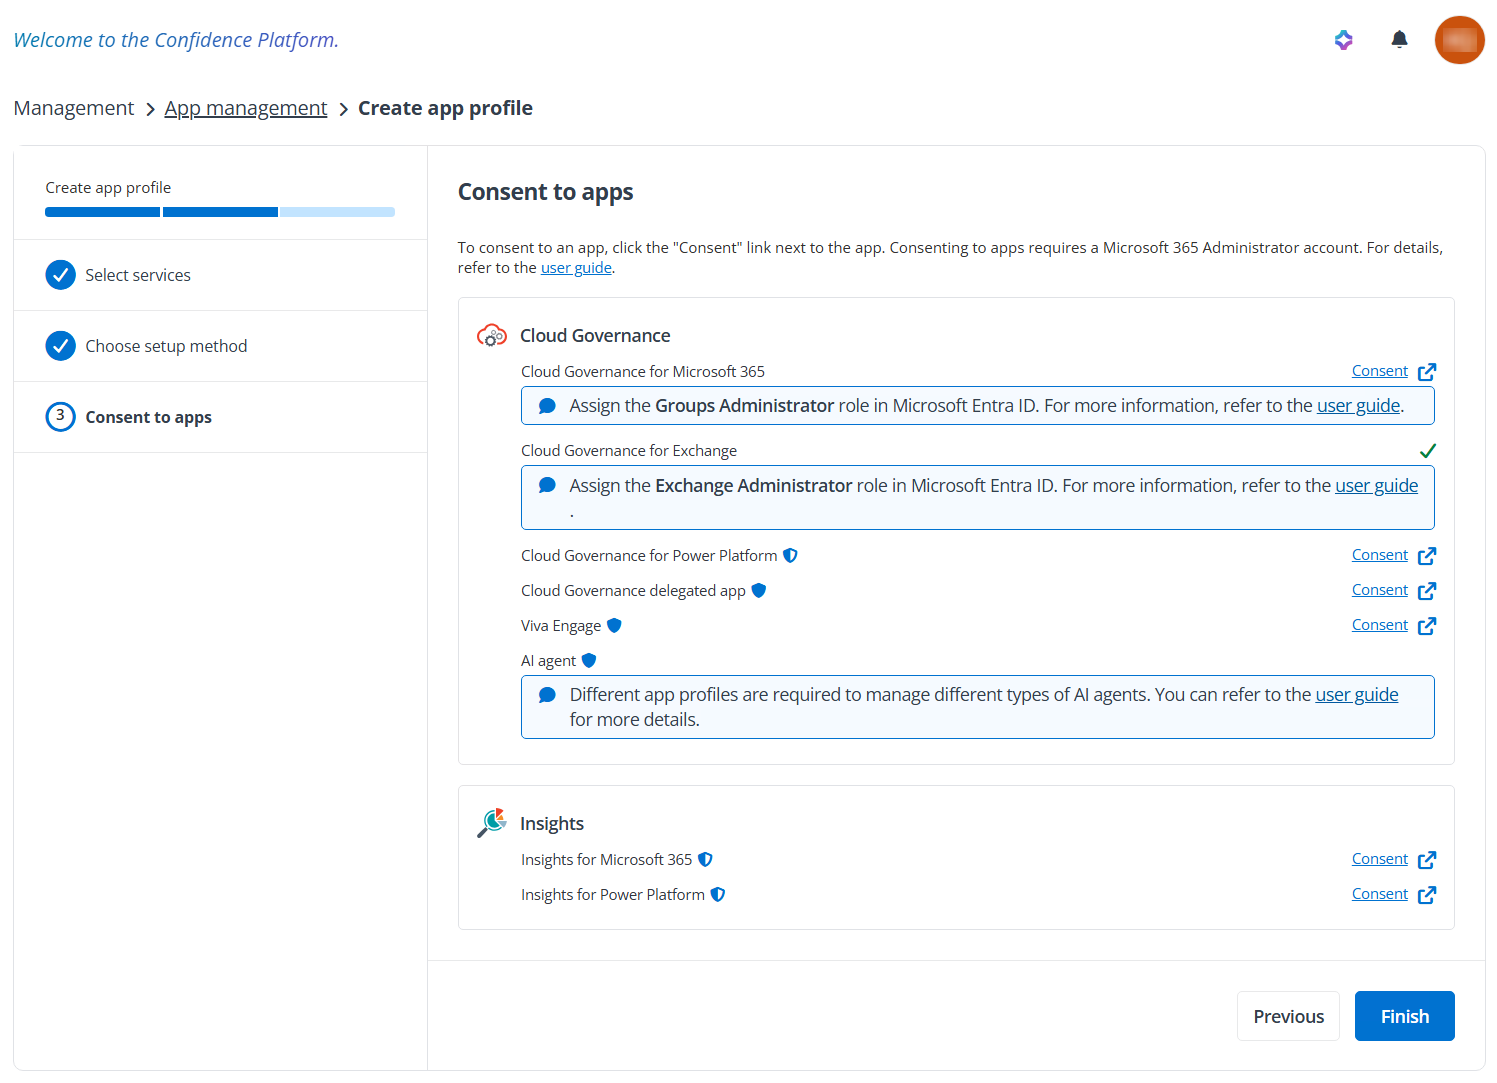Click chat bubble icon in Groups Administrator note
Image resolution: width=1497 pixels, height=1083 pixels.
[547, 406]
